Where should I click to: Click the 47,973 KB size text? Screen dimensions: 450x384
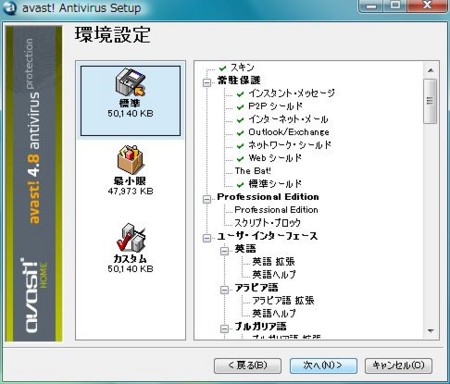pos(130,191)
